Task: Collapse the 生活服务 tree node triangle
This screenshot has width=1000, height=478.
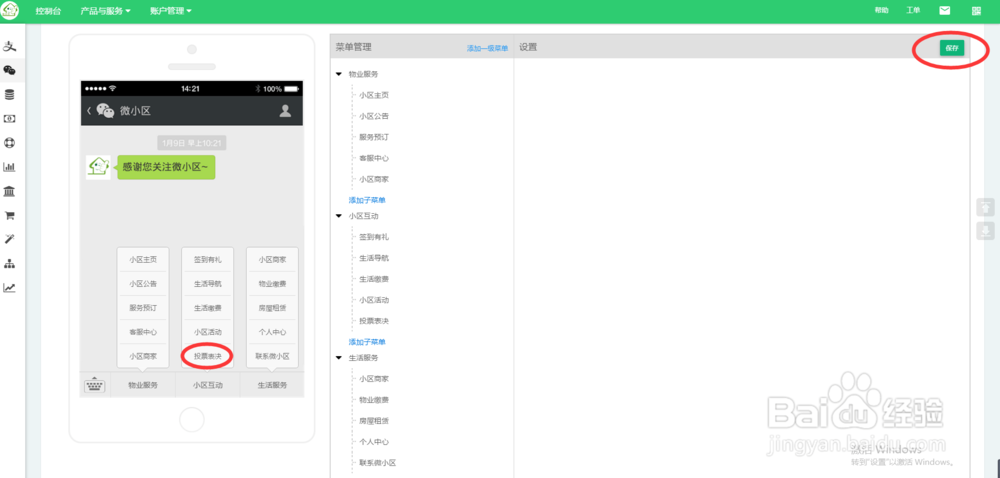Action: point(339,358)
